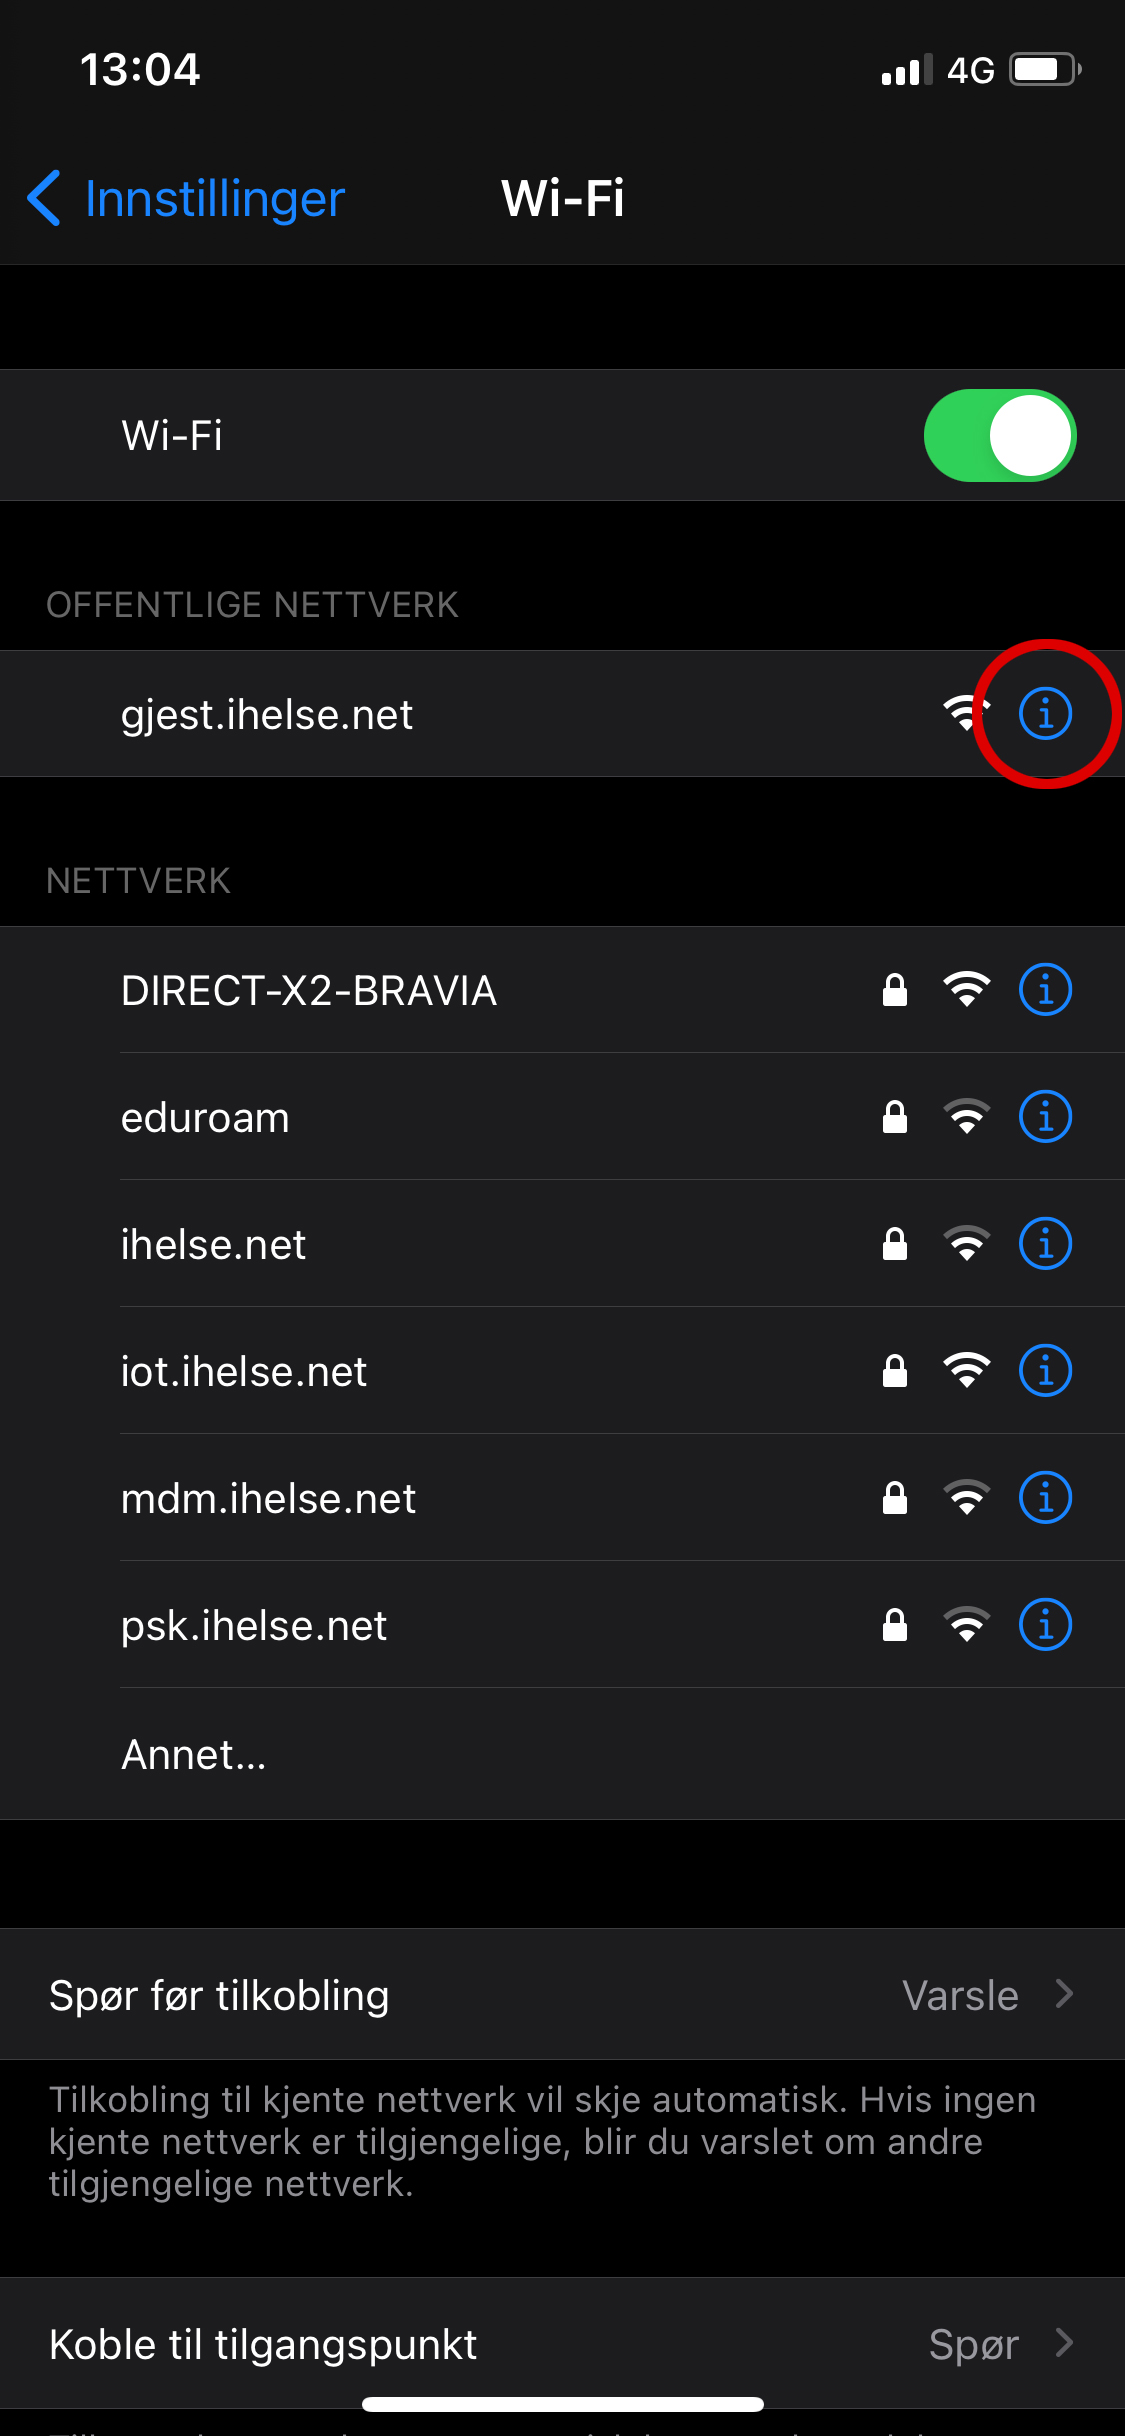Tap the back chevron icon
This screenshot has width=1125, height=2436.
coord(44,198)
